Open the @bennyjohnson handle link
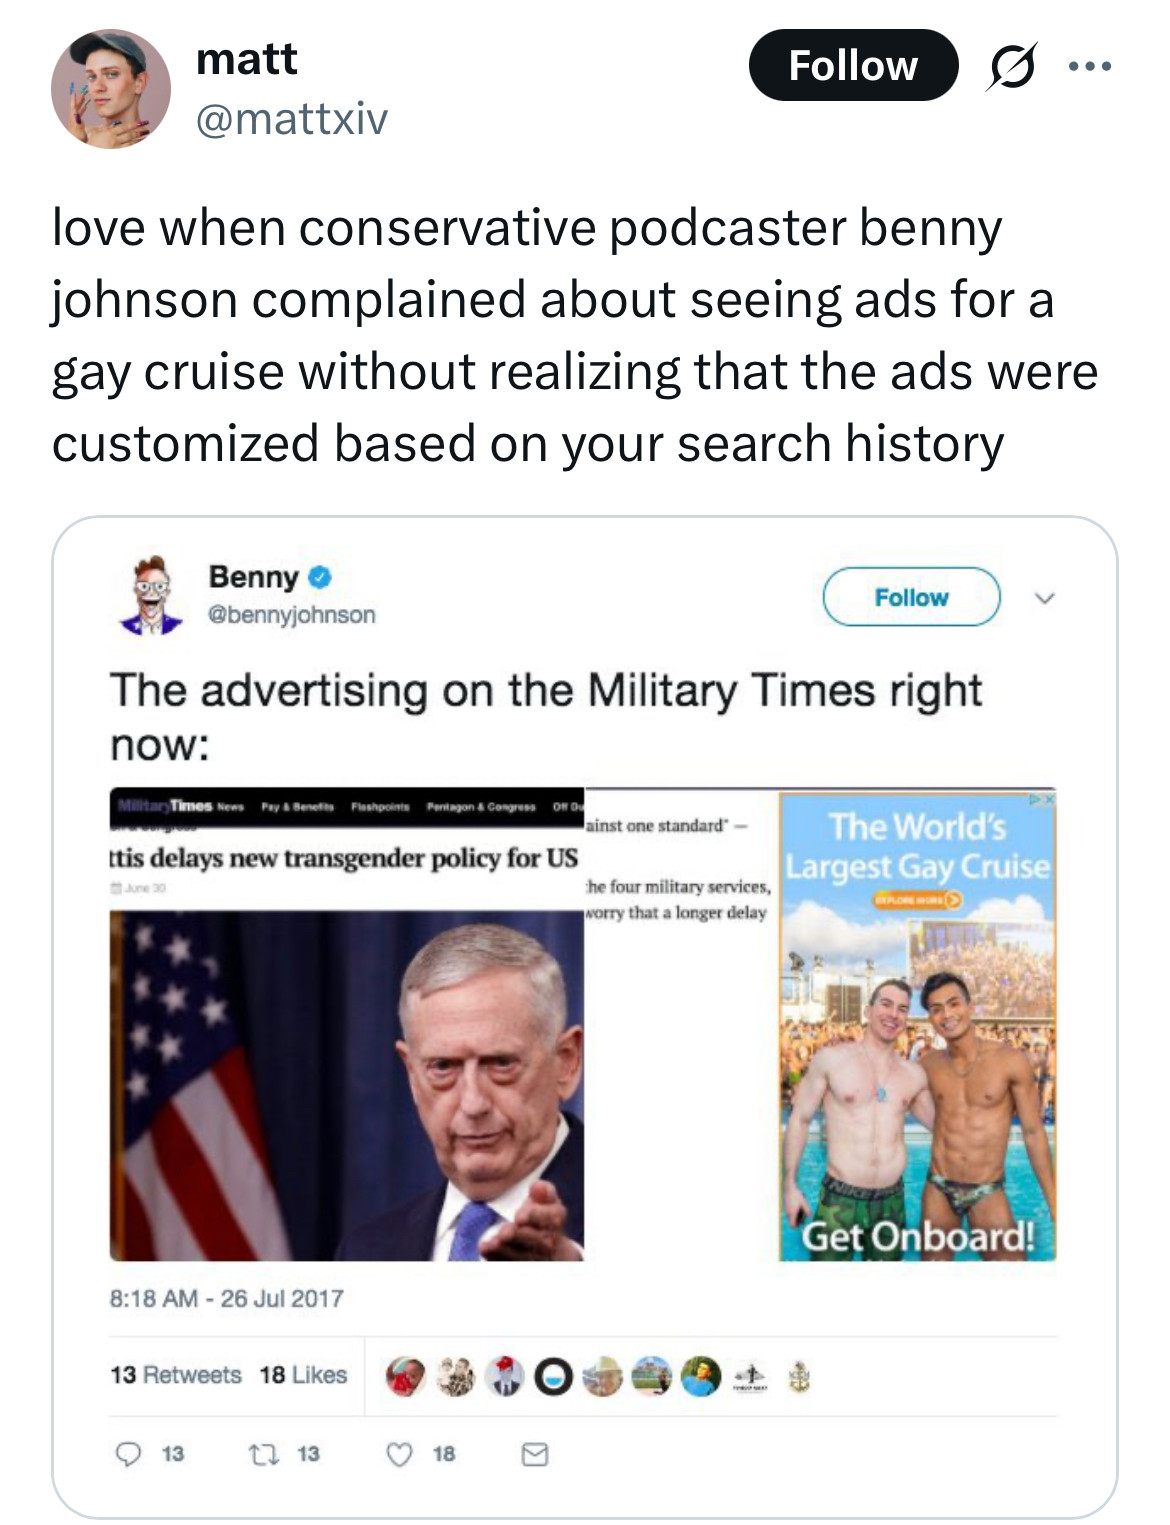 [291, 614]
